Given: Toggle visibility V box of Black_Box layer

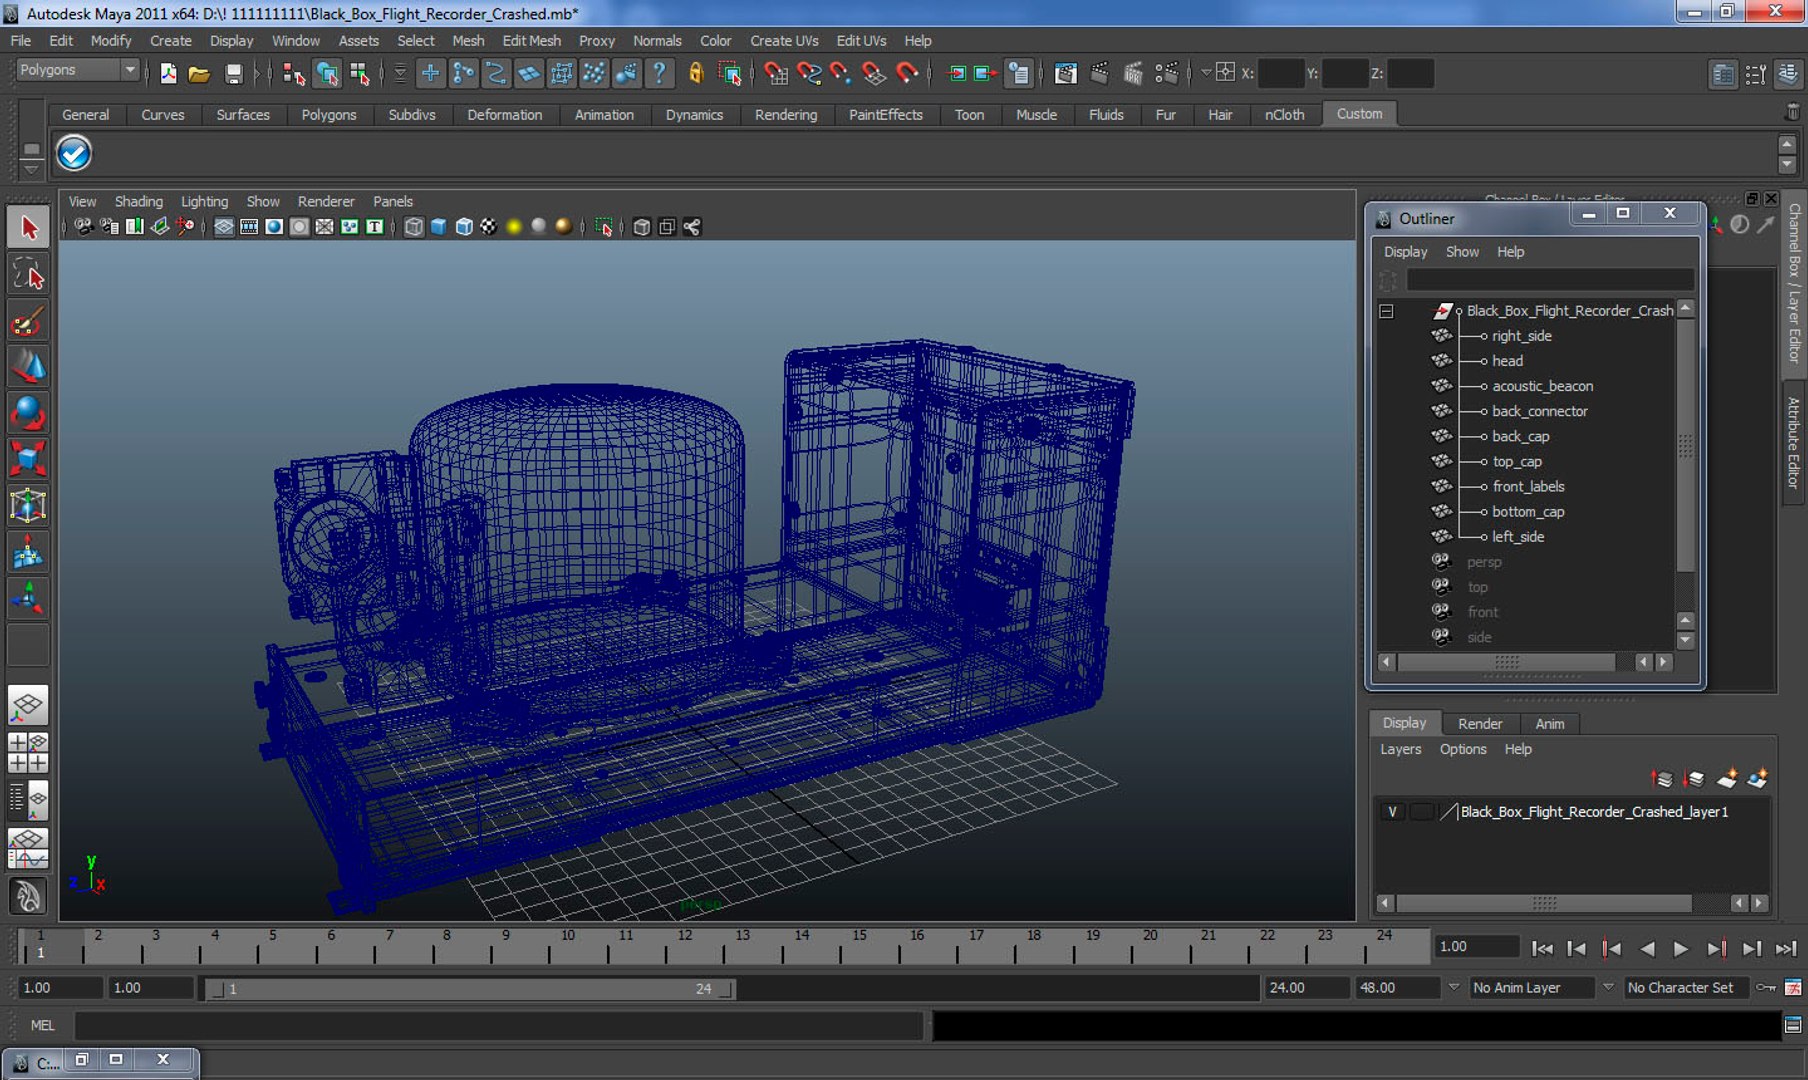Looking at the screenshot, I should 1392,812.
